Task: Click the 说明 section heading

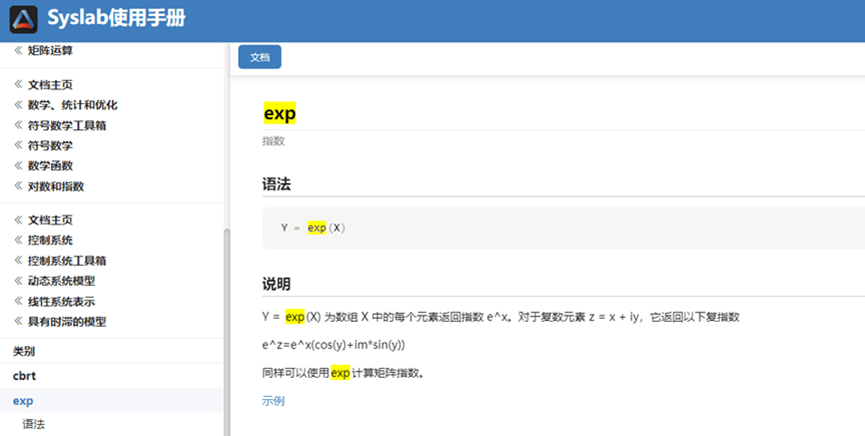Action: point(276,284)
